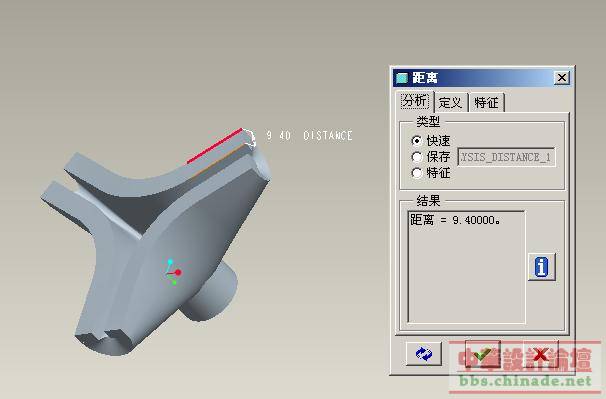The height and width of the screenshot is (399, 606).
Task: Select the 特征 radio option under 类型
Action: pos(416,173)
